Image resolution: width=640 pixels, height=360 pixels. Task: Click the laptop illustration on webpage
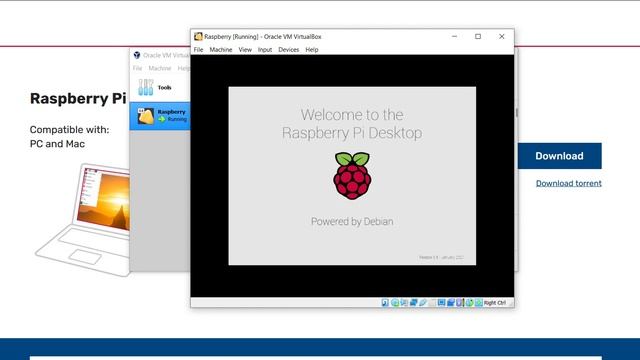click(x=83, y=220)
